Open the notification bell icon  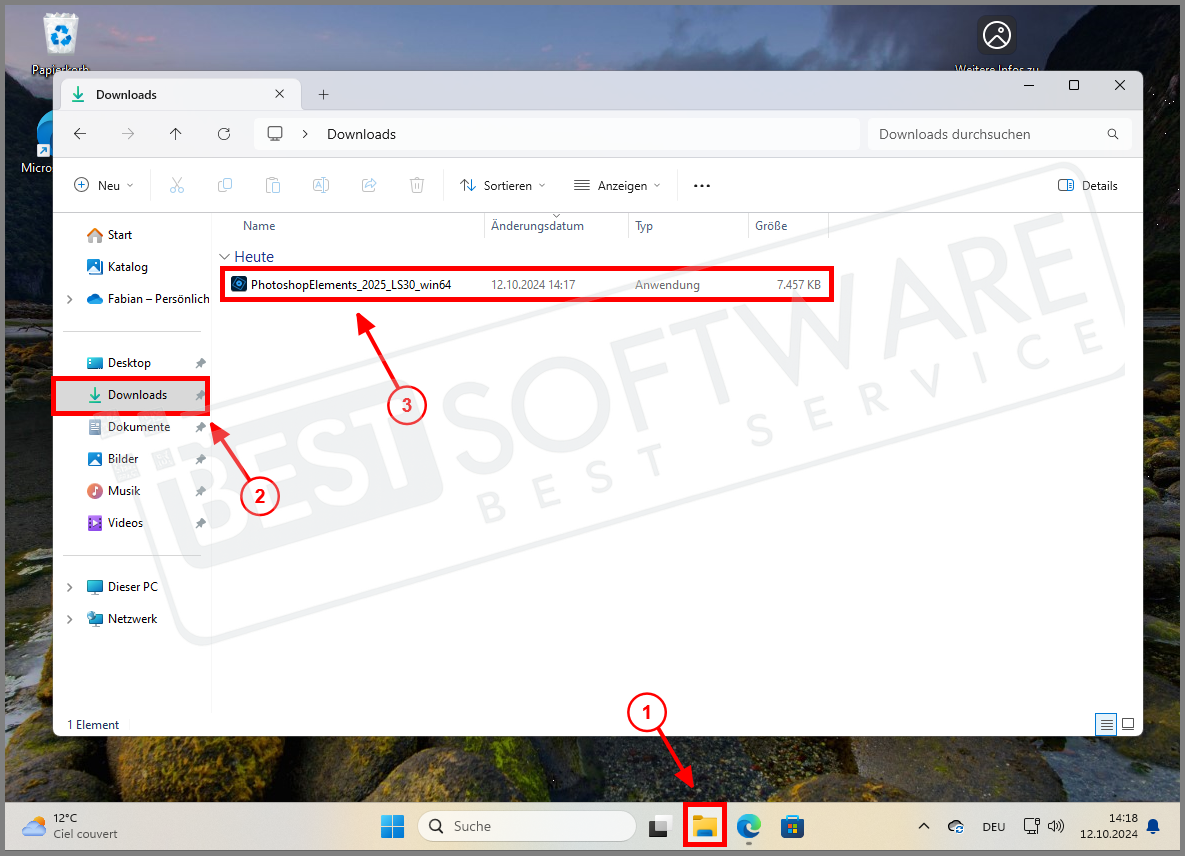1153,826
